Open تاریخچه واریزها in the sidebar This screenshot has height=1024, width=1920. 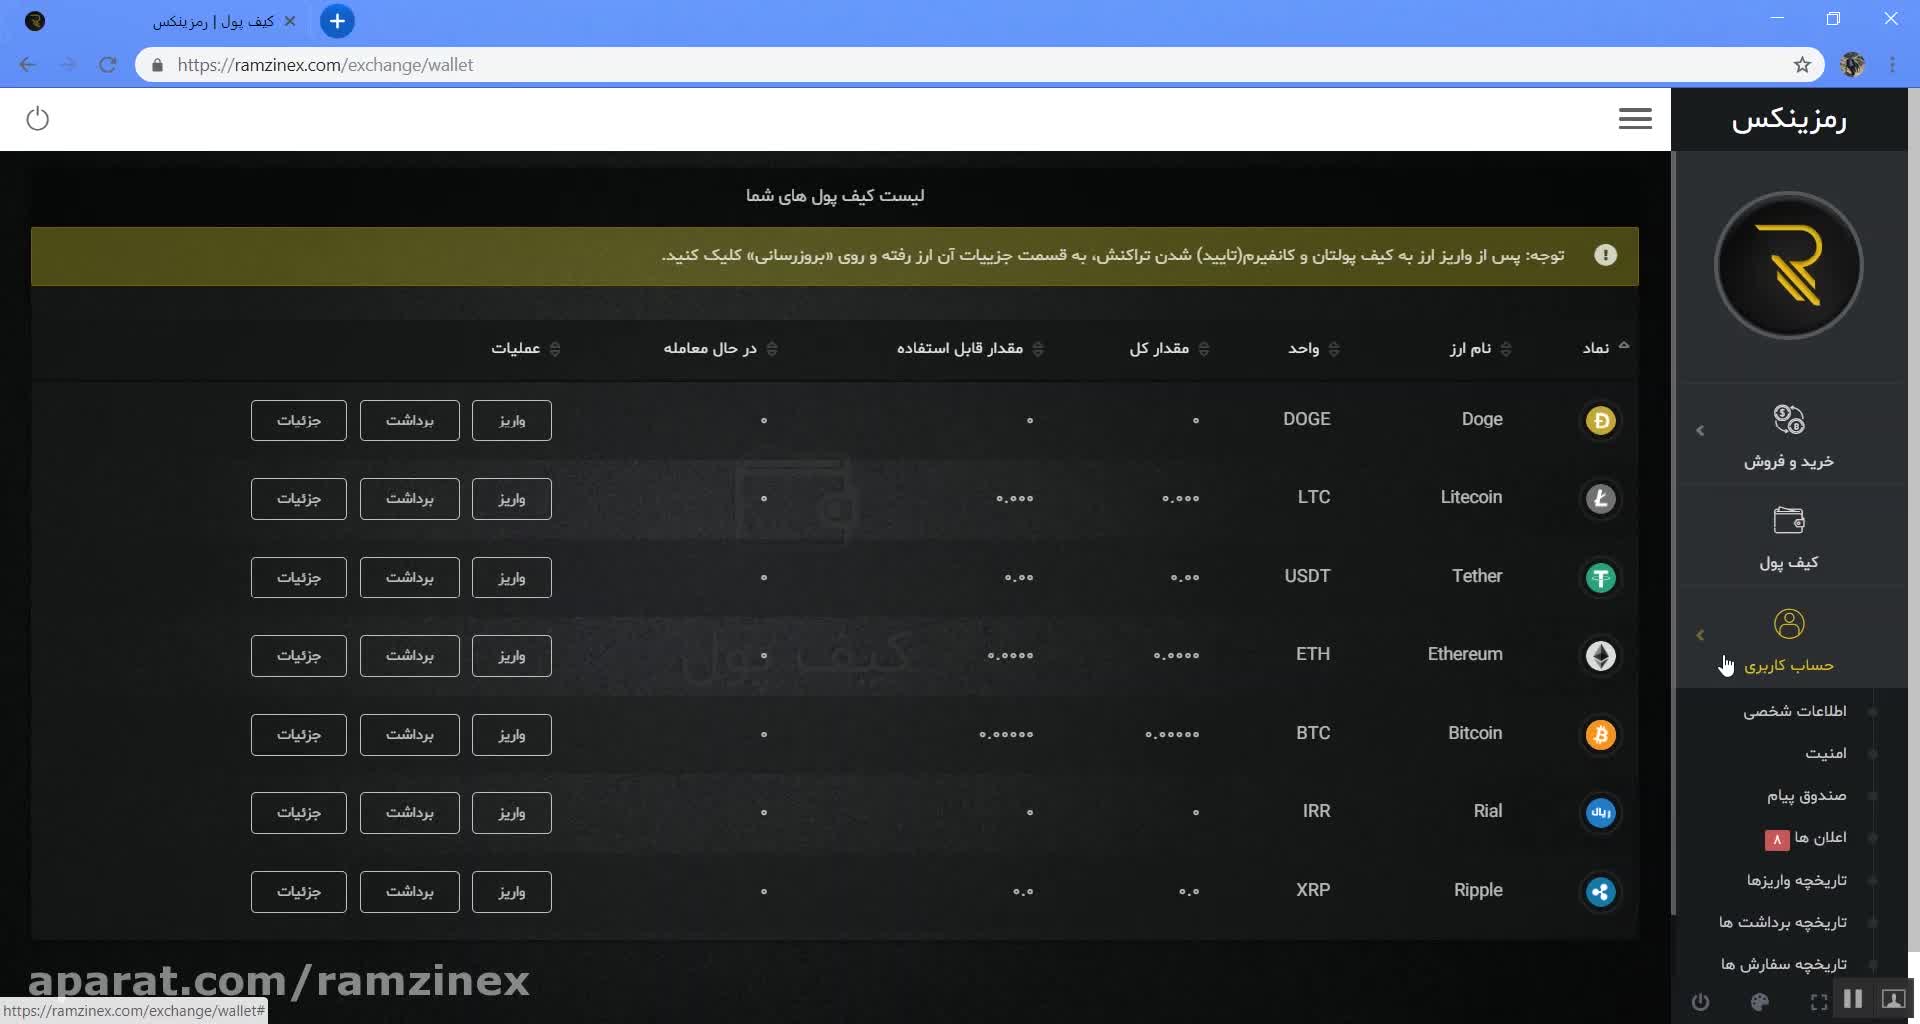[x=1796, y=880]
